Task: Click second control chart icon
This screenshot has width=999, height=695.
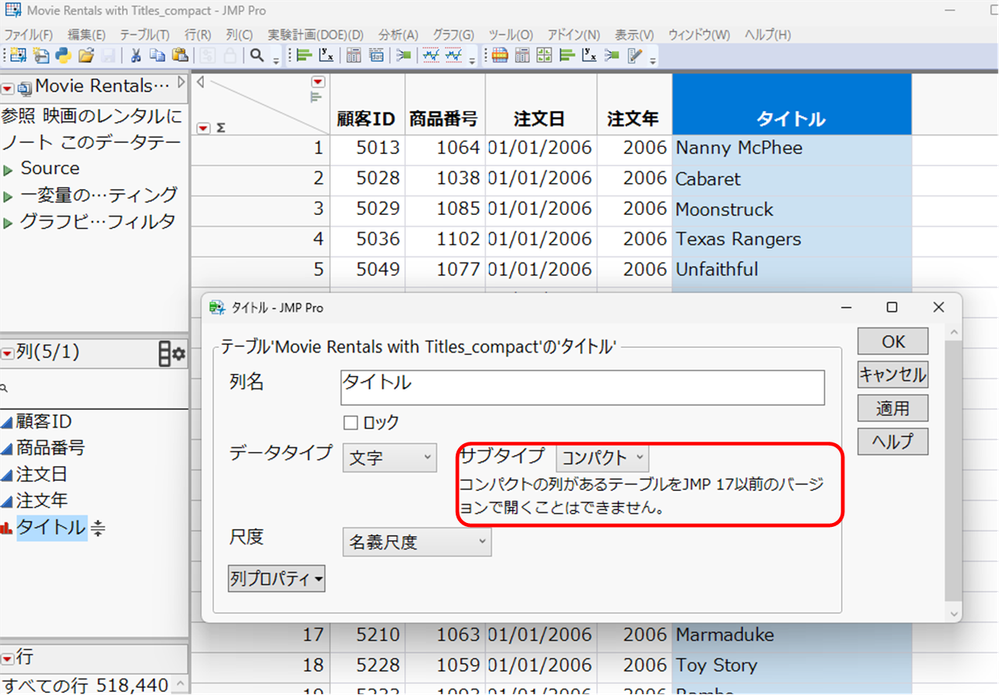Action: pos(454,55)
